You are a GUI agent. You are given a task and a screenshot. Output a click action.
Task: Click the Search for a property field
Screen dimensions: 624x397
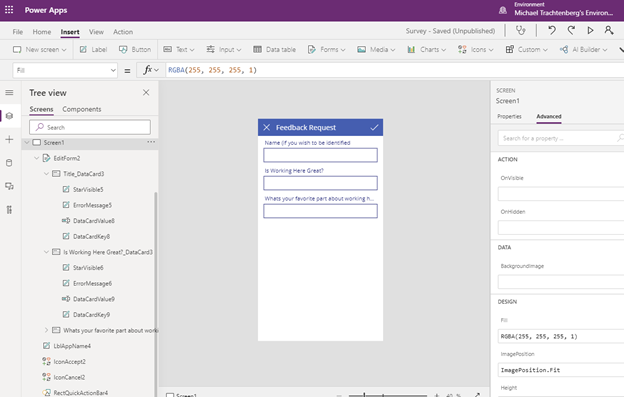click(x=561, y=138)
